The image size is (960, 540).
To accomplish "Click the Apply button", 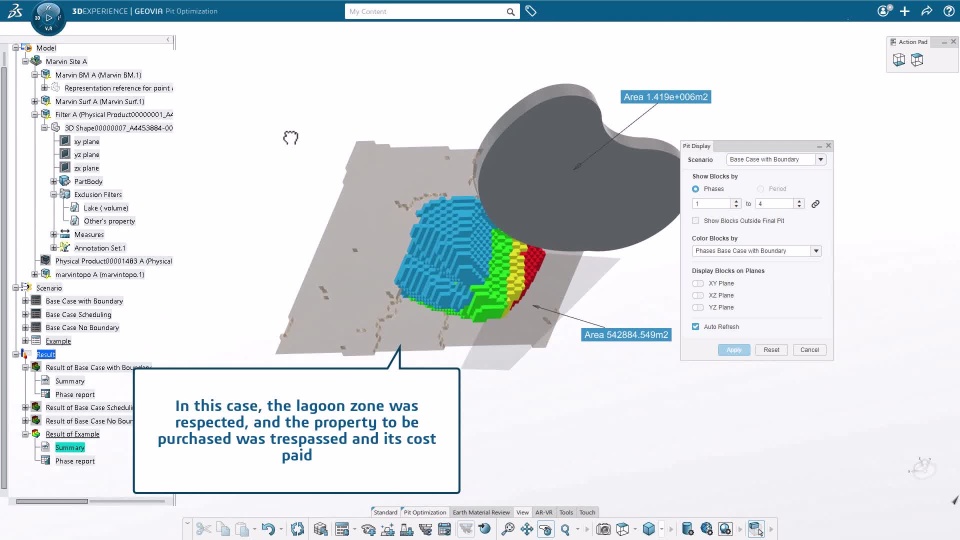I will (734, 350).
